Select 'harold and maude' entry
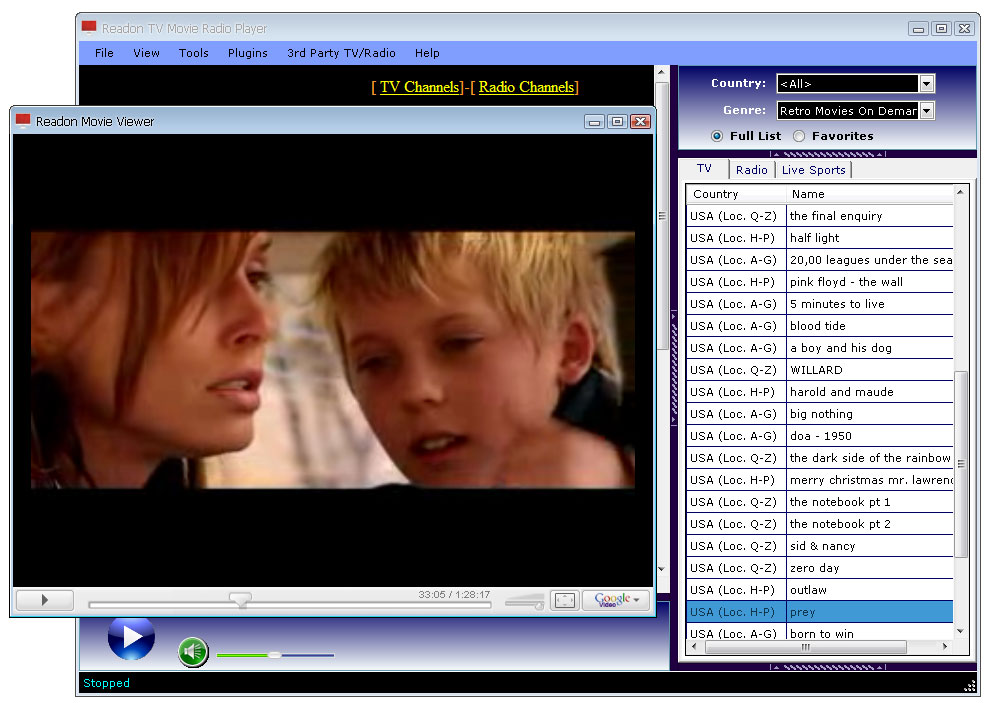This screenshot has width=985, height=703. (820, 392)
